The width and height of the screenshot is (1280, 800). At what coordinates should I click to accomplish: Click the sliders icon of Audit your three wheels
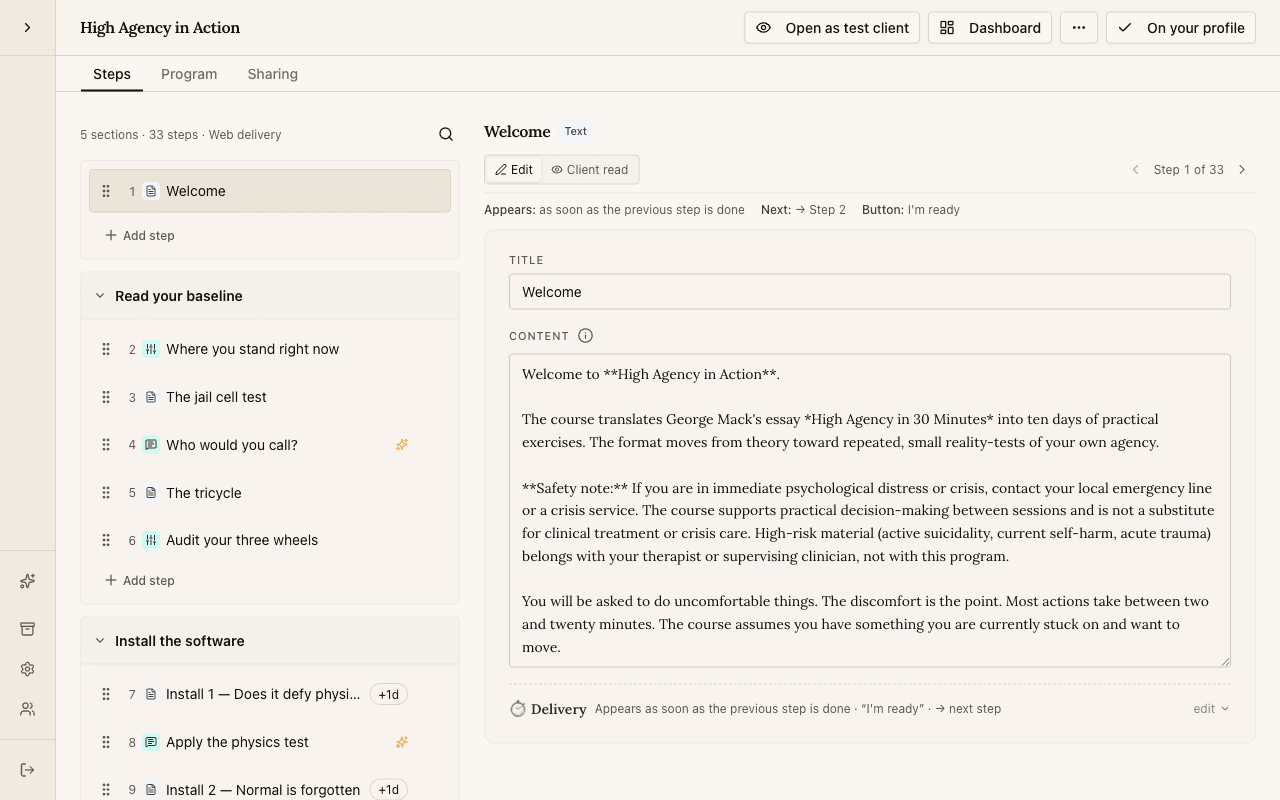pos(151,540)
